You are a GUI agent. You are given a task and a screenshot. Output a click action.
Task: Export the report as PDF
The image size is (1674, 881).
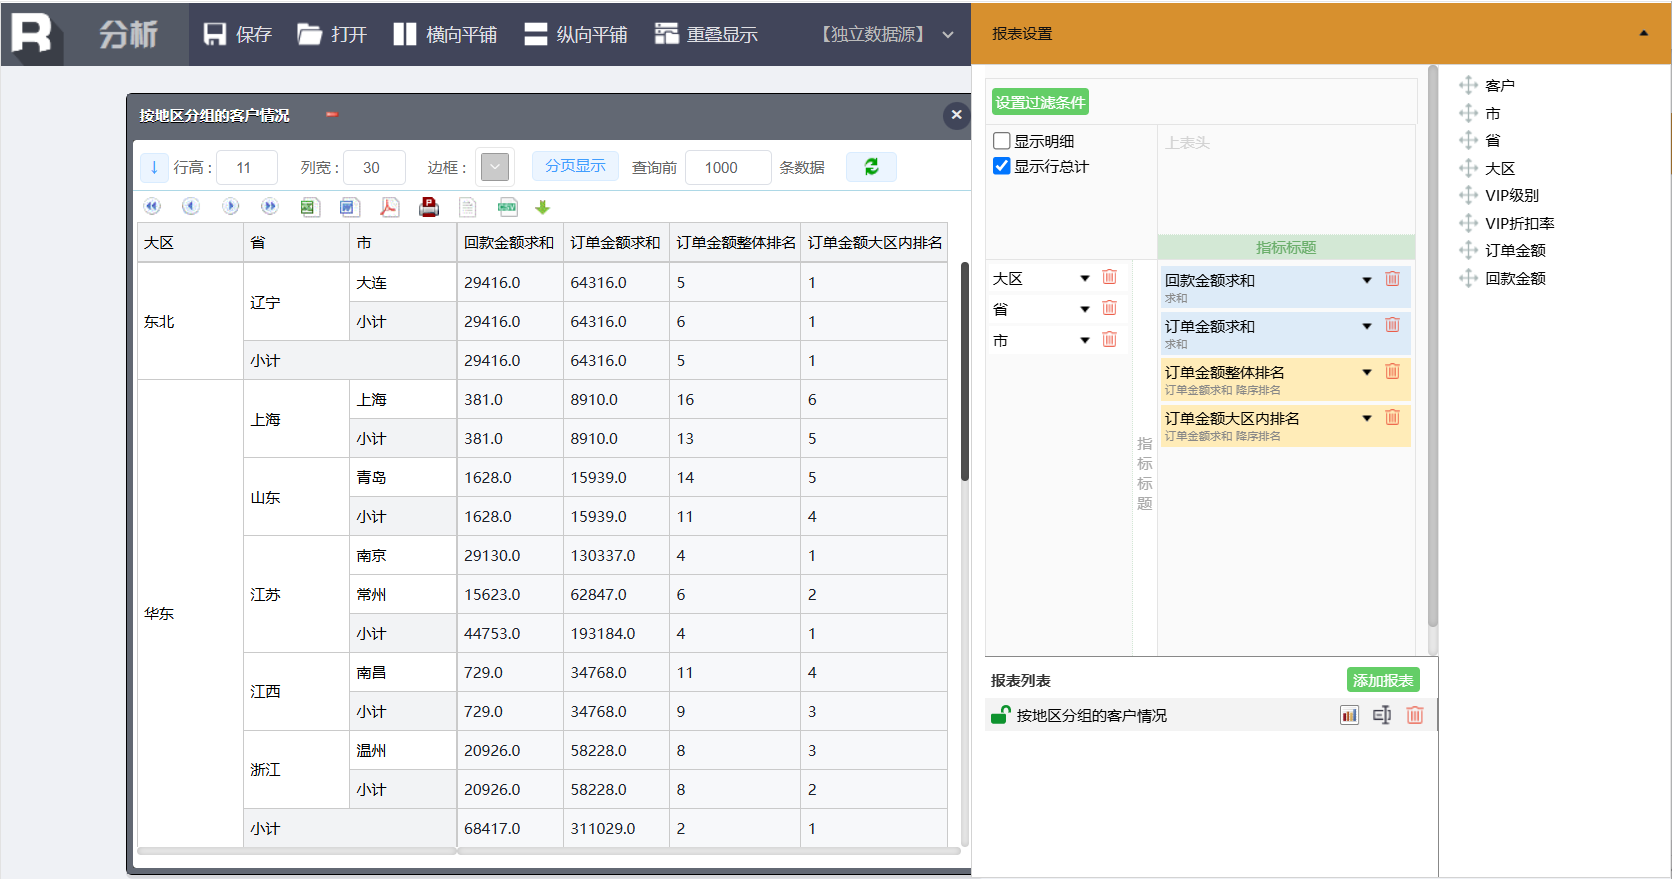[x=389, y=207]
